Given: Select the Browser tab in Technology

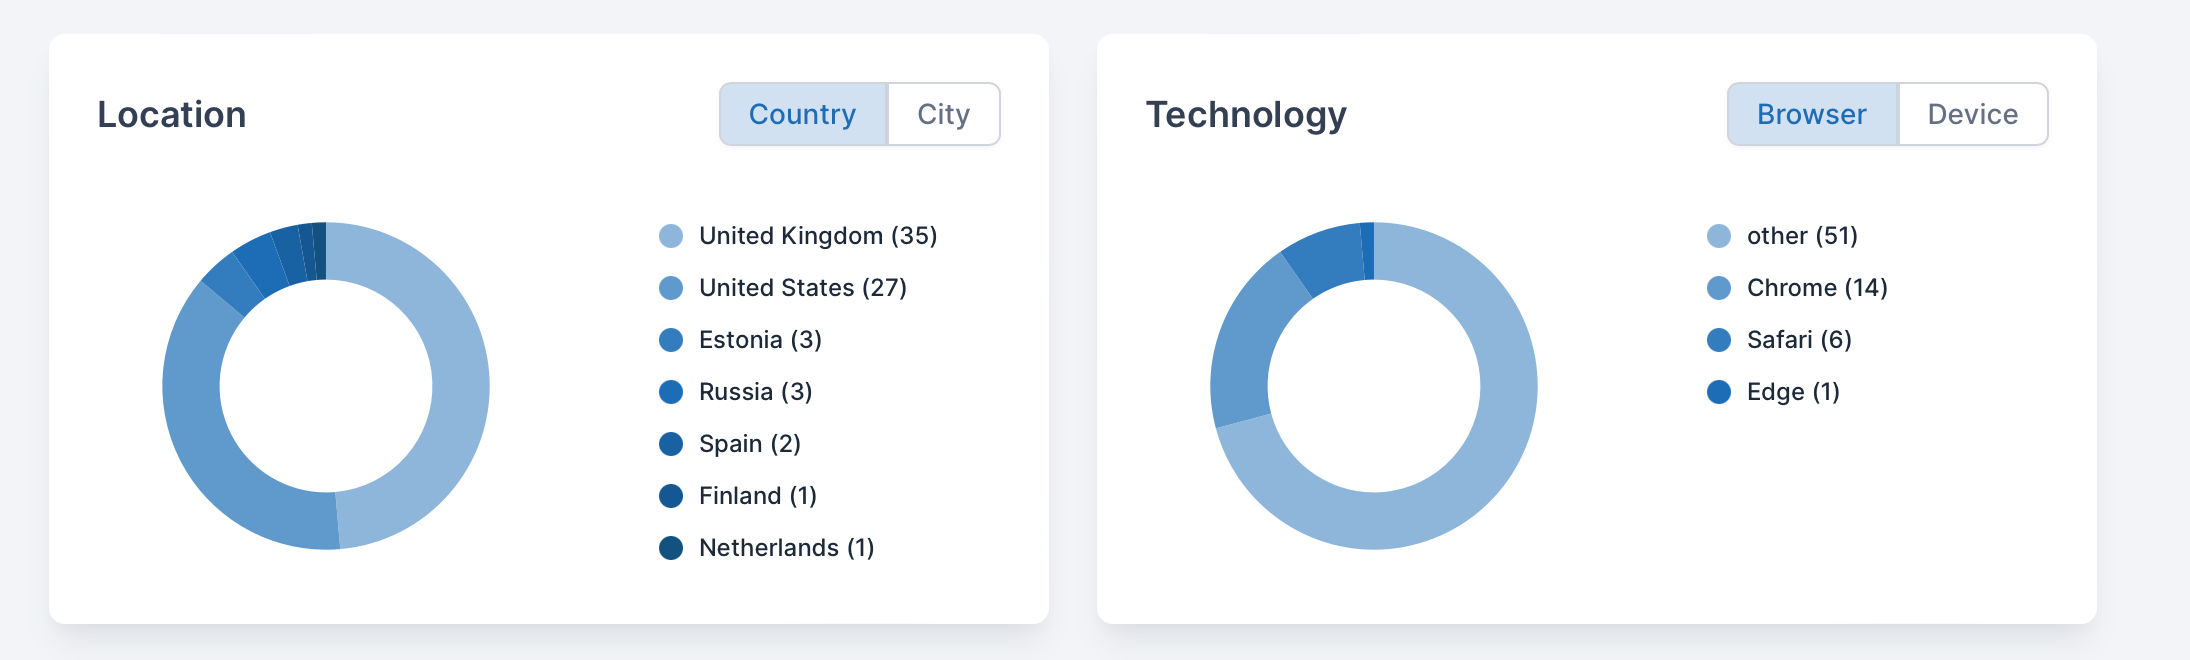Looking at the screenshot, I should pyautogui.click(x=1811, y=114).
